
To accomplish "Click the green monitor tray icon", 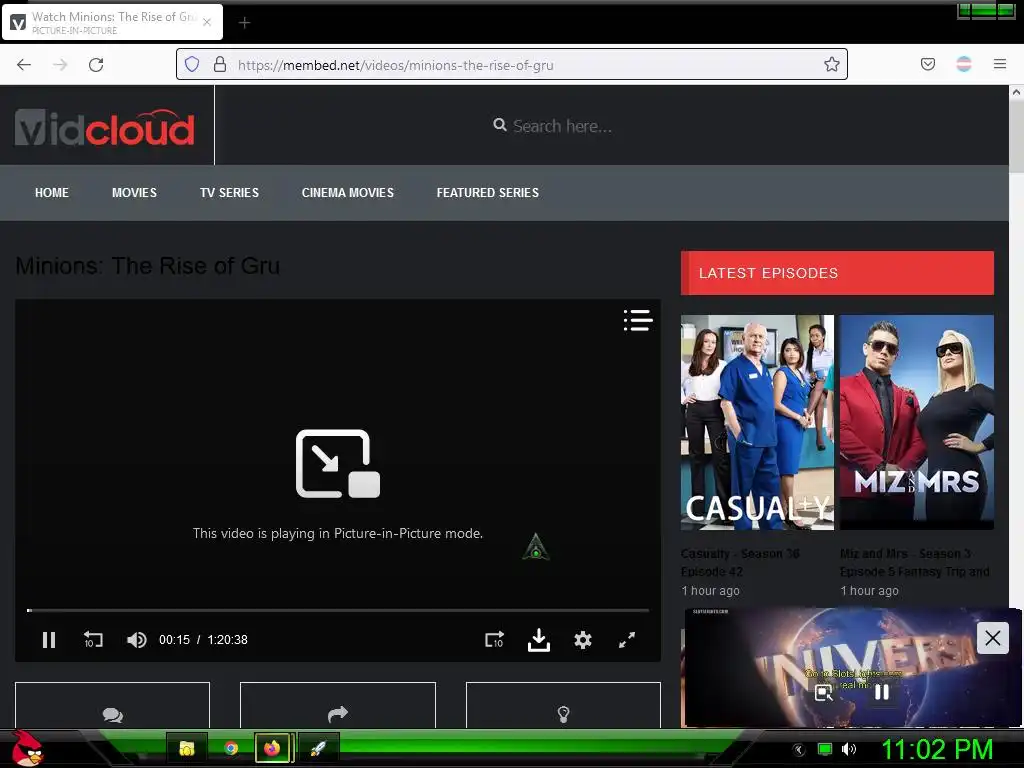I will pyautogui.click(x=825, y=749).
